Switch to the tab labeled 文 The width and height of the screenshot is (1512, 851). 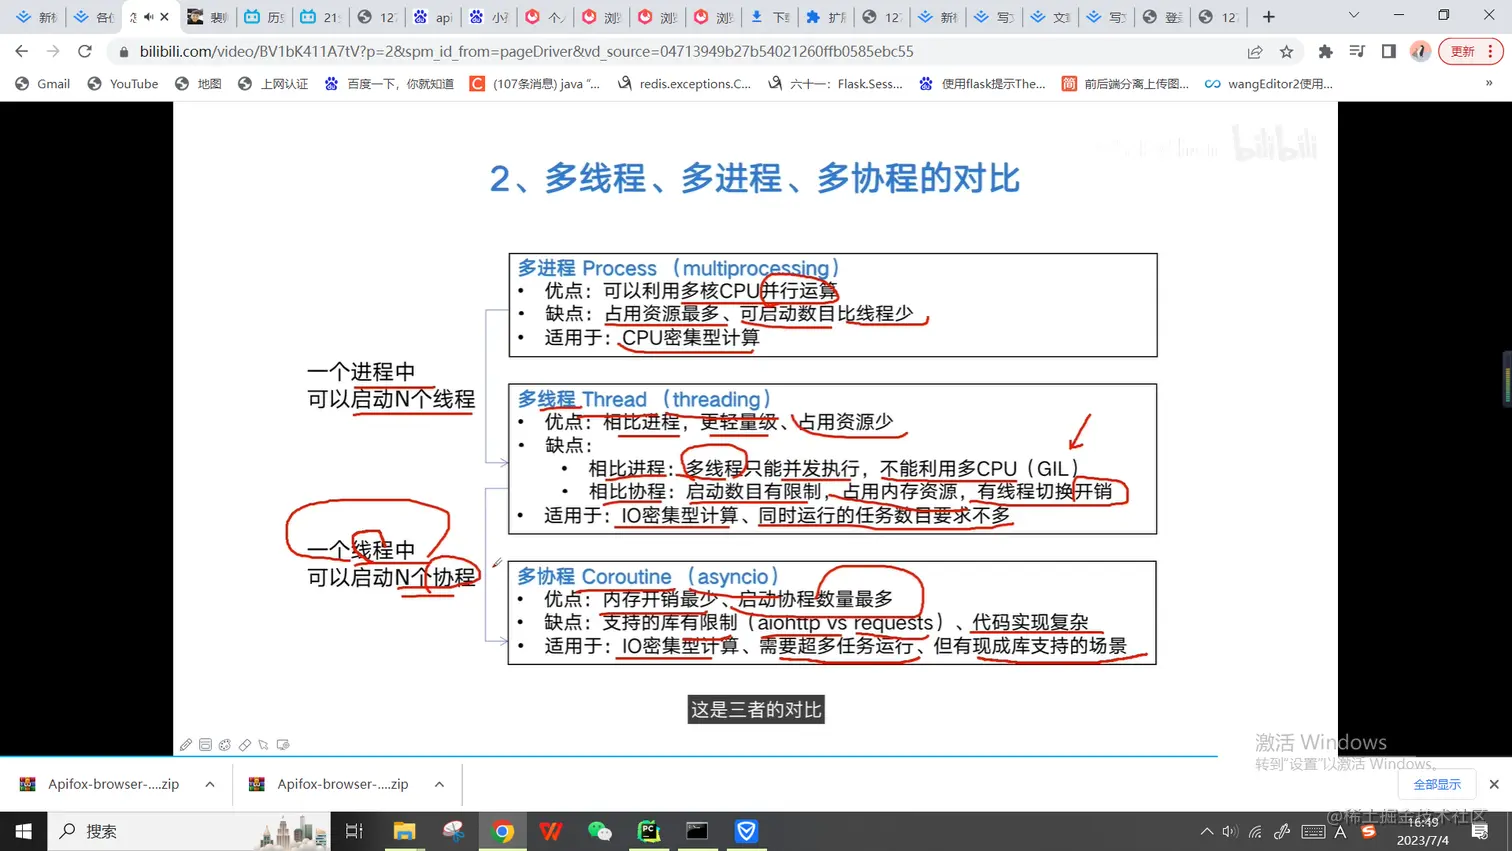(x=1051, y=17)
